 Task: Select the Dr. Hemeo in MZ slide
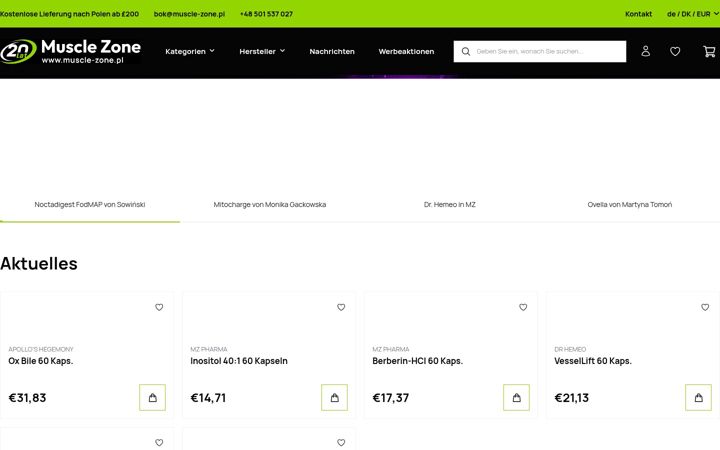[x=450, y=205]
